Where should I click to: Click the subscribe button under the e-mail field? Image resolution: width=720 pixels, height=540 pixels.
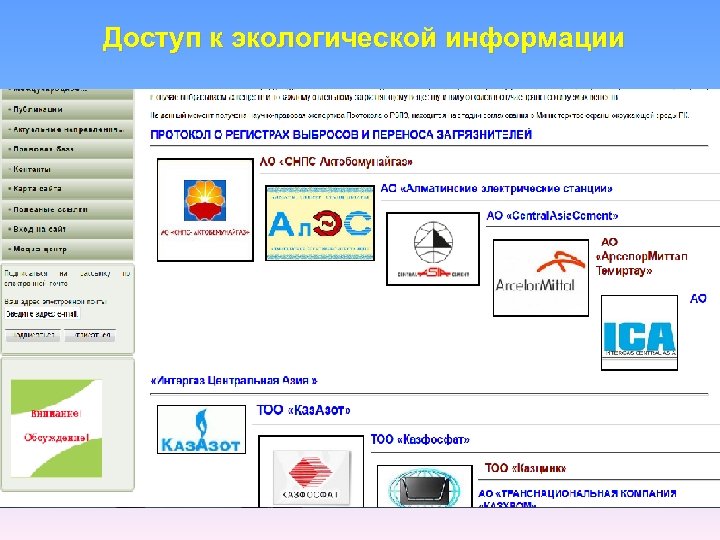(x=33, y=335)
